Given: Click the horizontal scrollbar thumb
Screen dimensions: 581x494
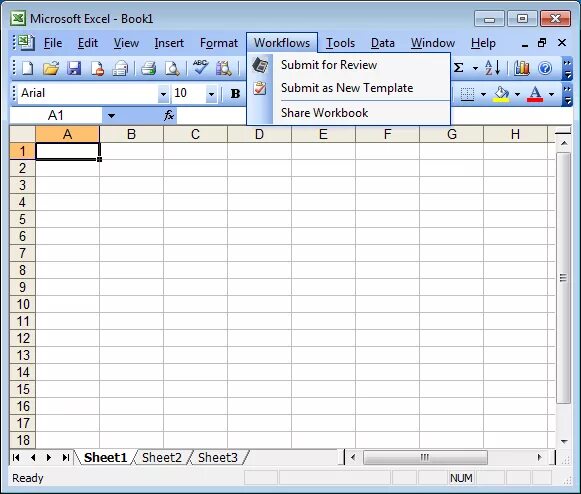Looking at the screenshot, I should (x=425, y=458).
